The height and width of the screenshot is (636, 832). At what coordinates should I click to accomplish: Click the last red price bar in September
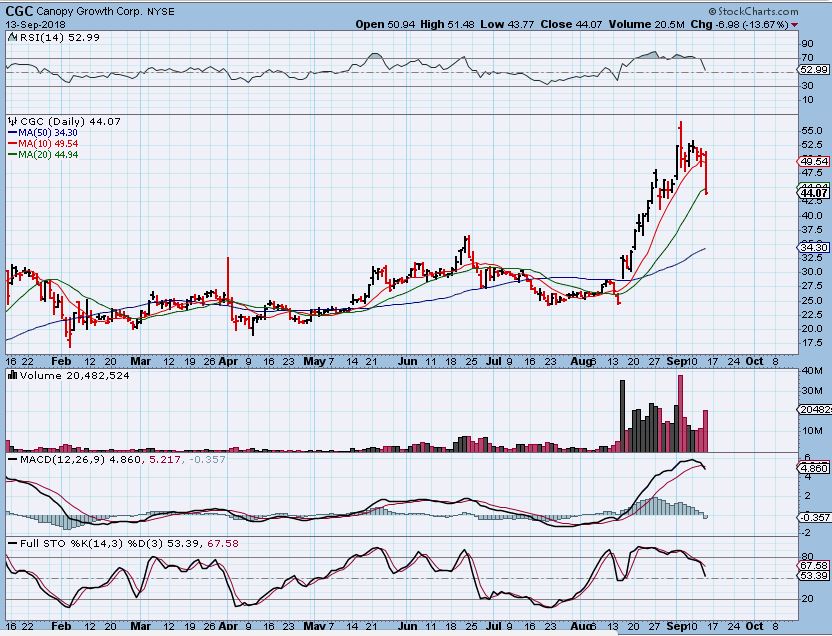coord(706,172)
